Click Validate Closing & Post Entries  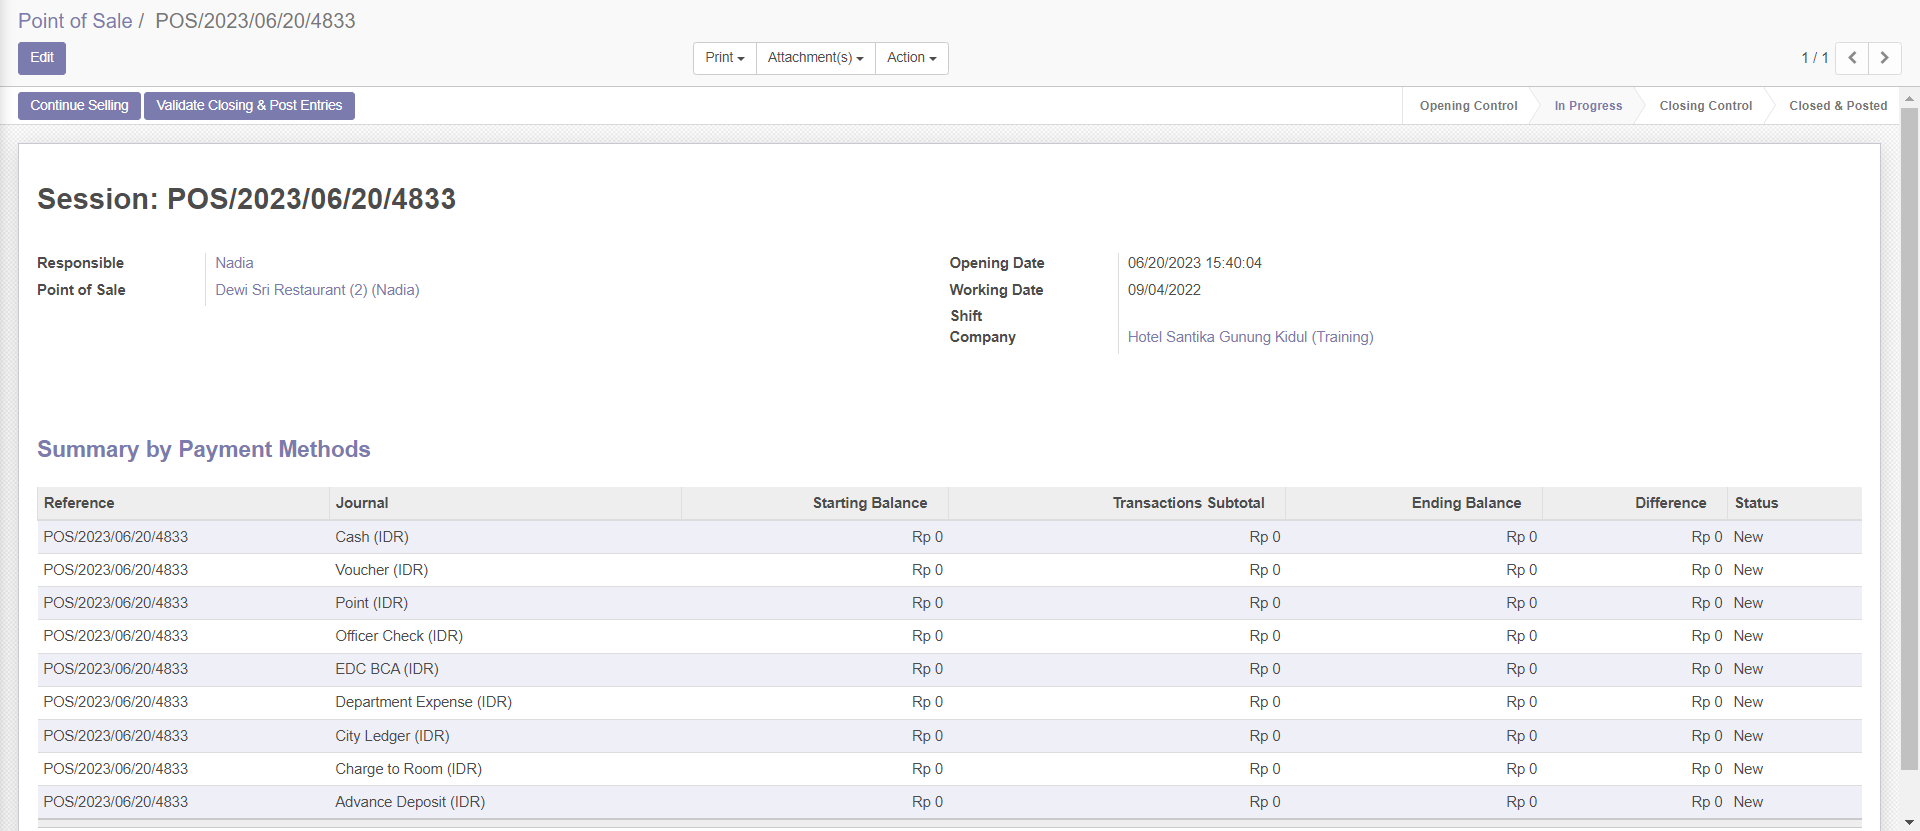click(249, 106)
